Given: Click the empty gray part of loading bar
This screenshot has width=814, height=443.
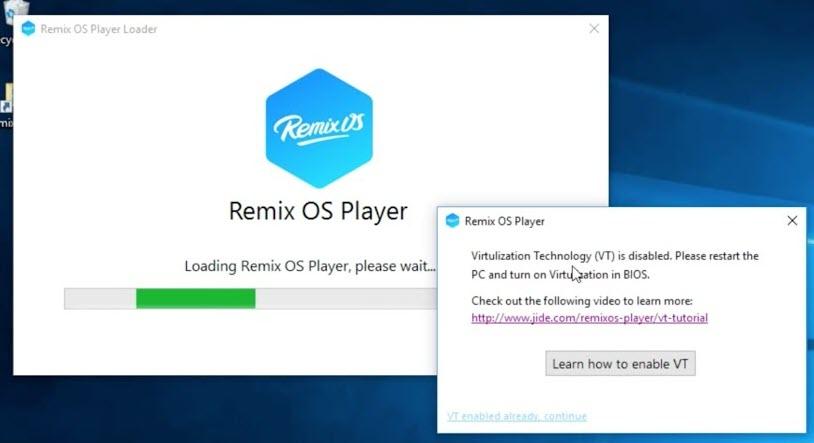Looking at the screenshot, I should [340, 298].
